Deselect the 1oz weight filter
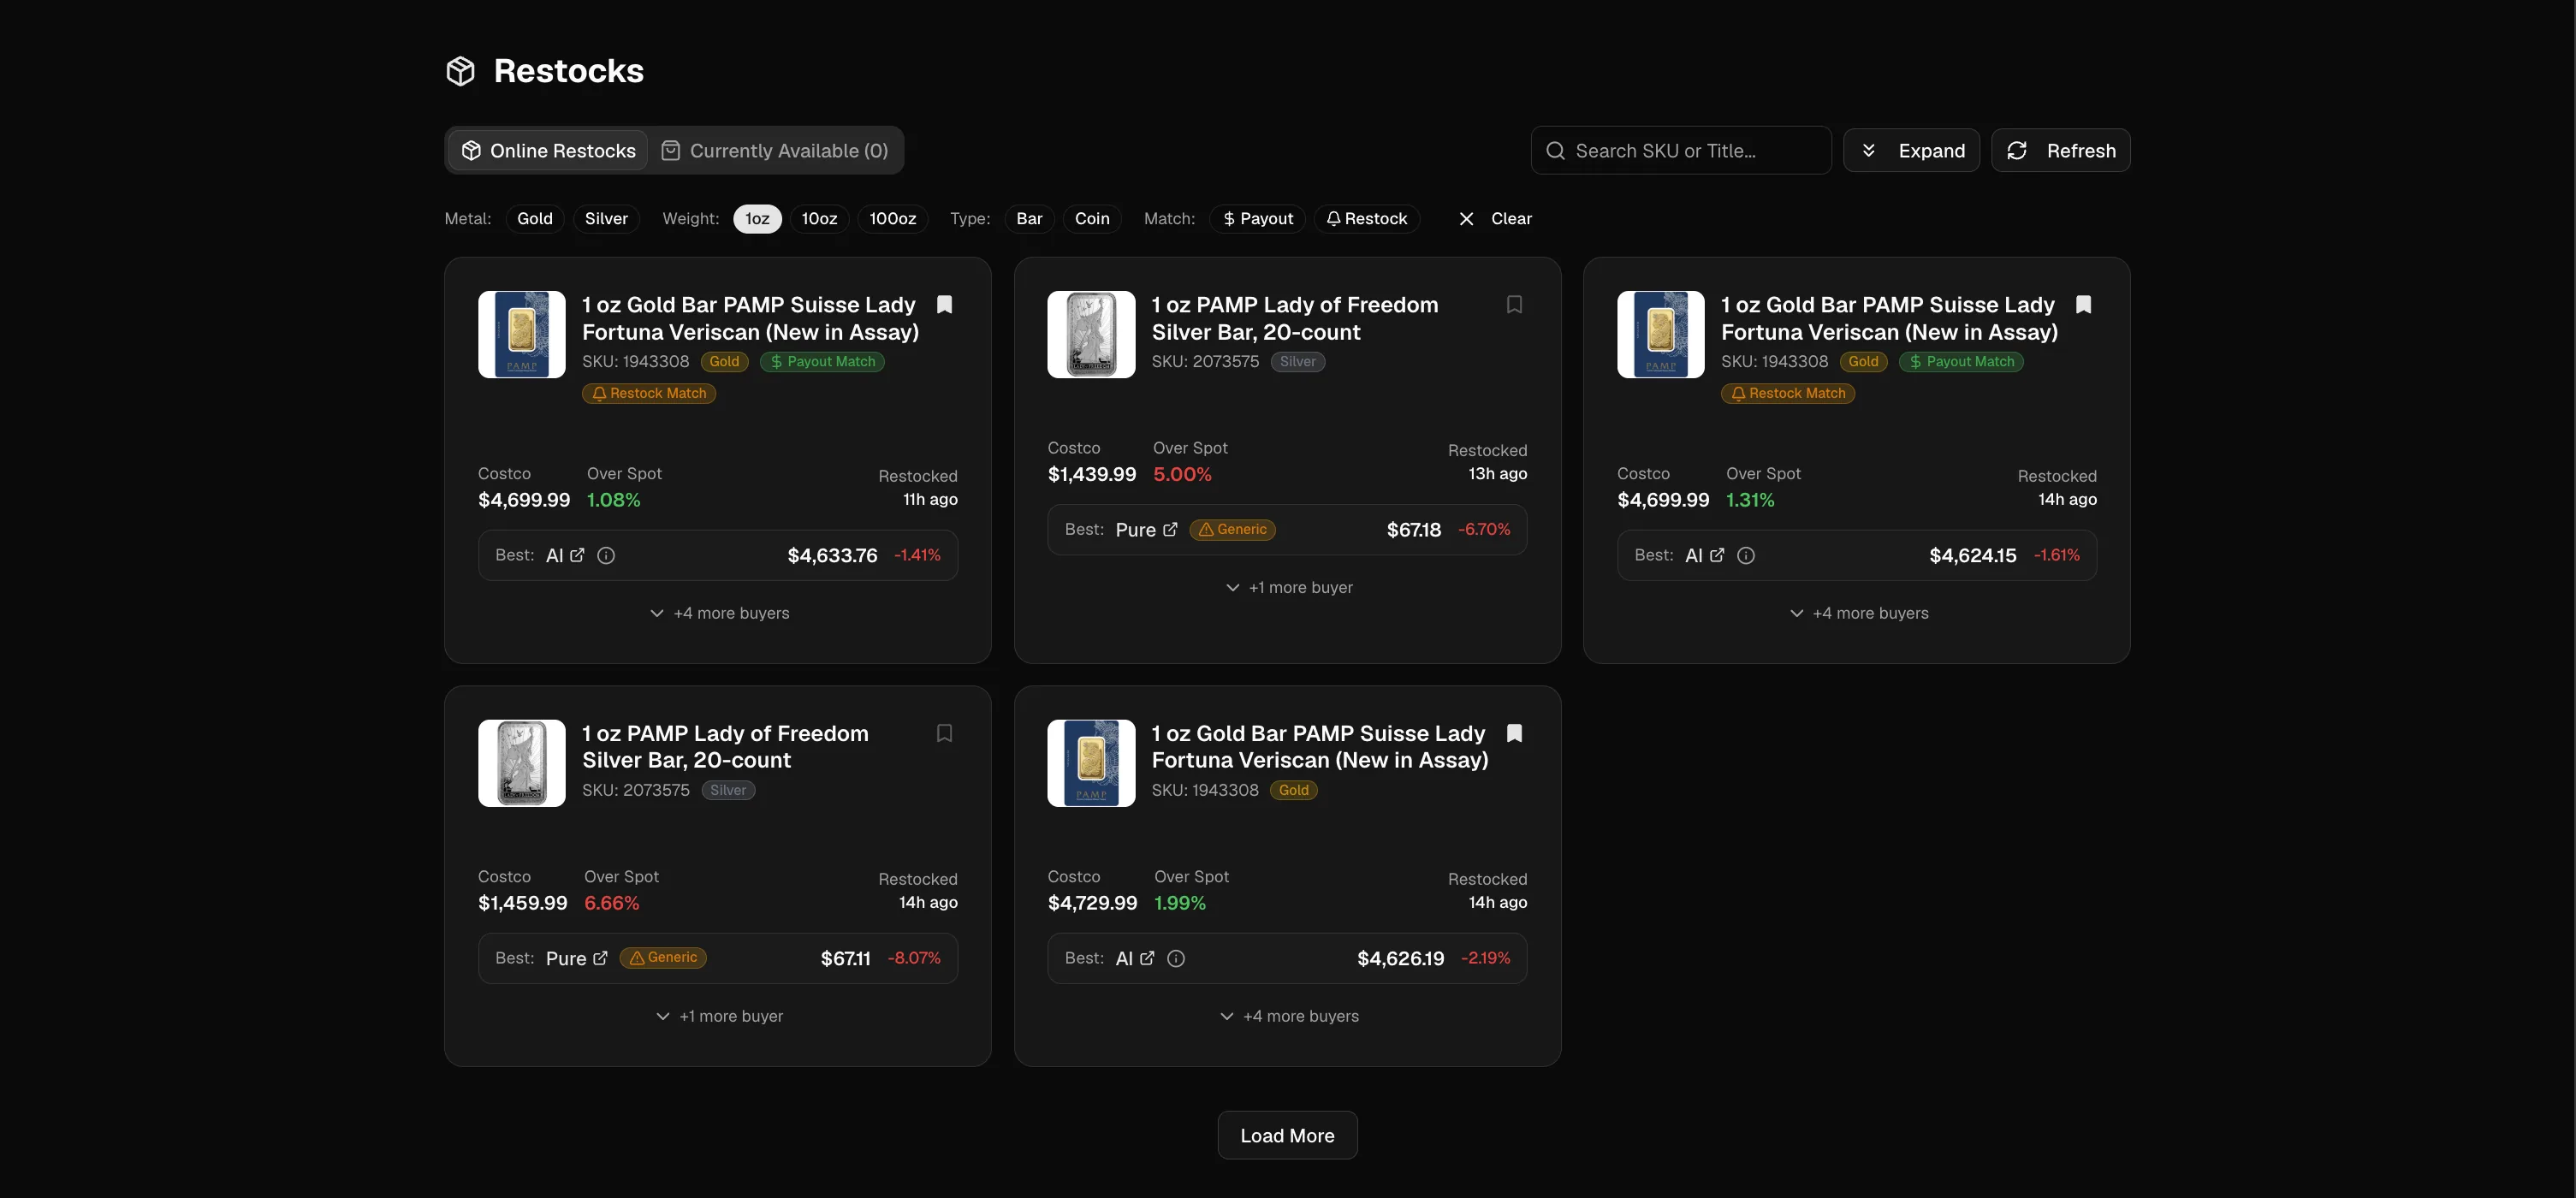This screenshot has width=2576, height=1198. pos(757,219)
